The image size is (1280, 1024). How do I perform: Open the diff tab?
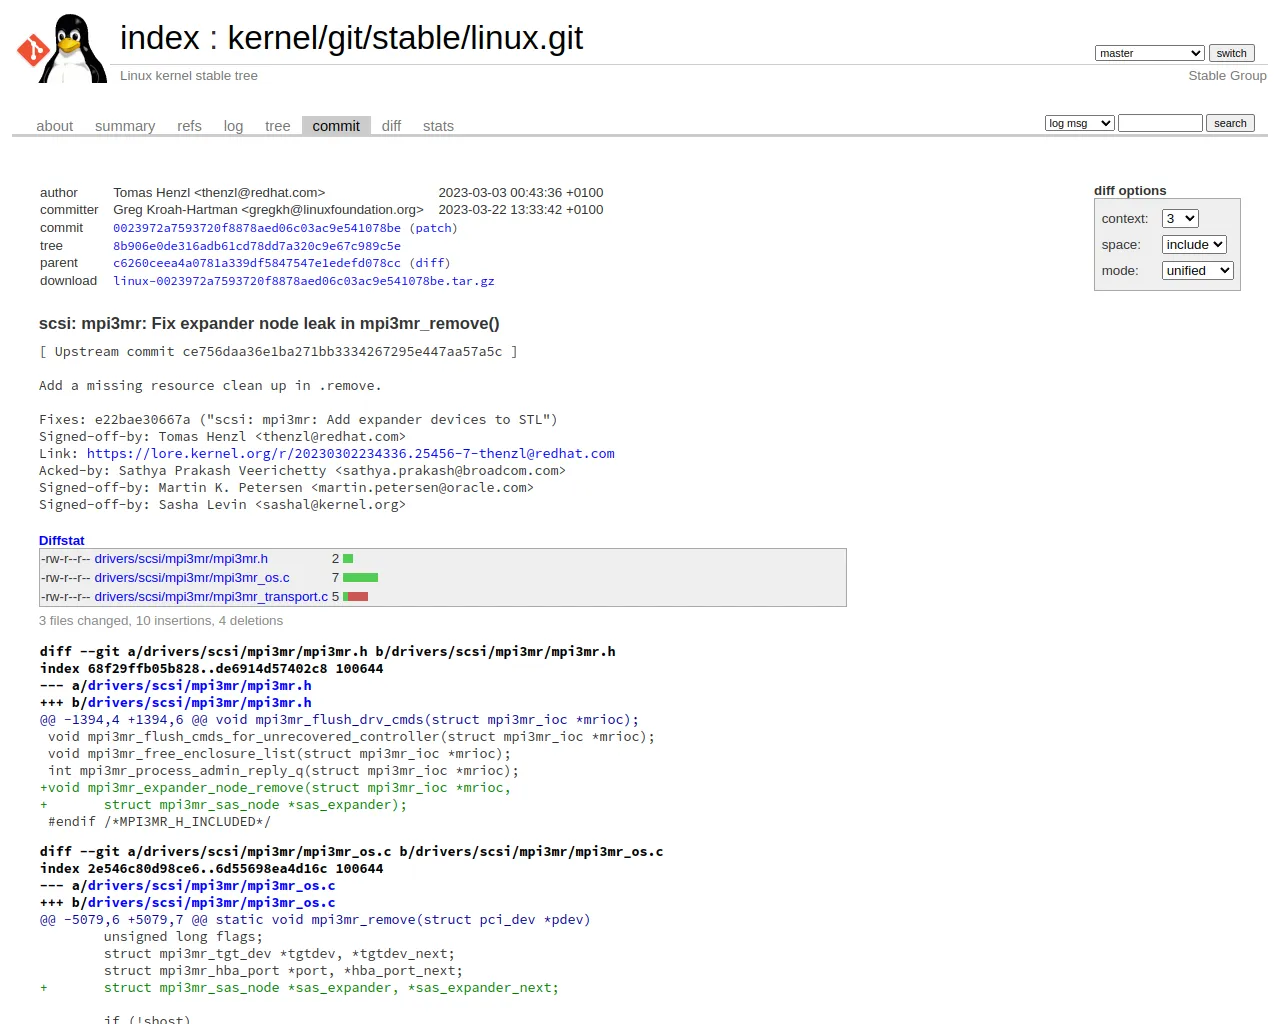(x=391, y=126)
